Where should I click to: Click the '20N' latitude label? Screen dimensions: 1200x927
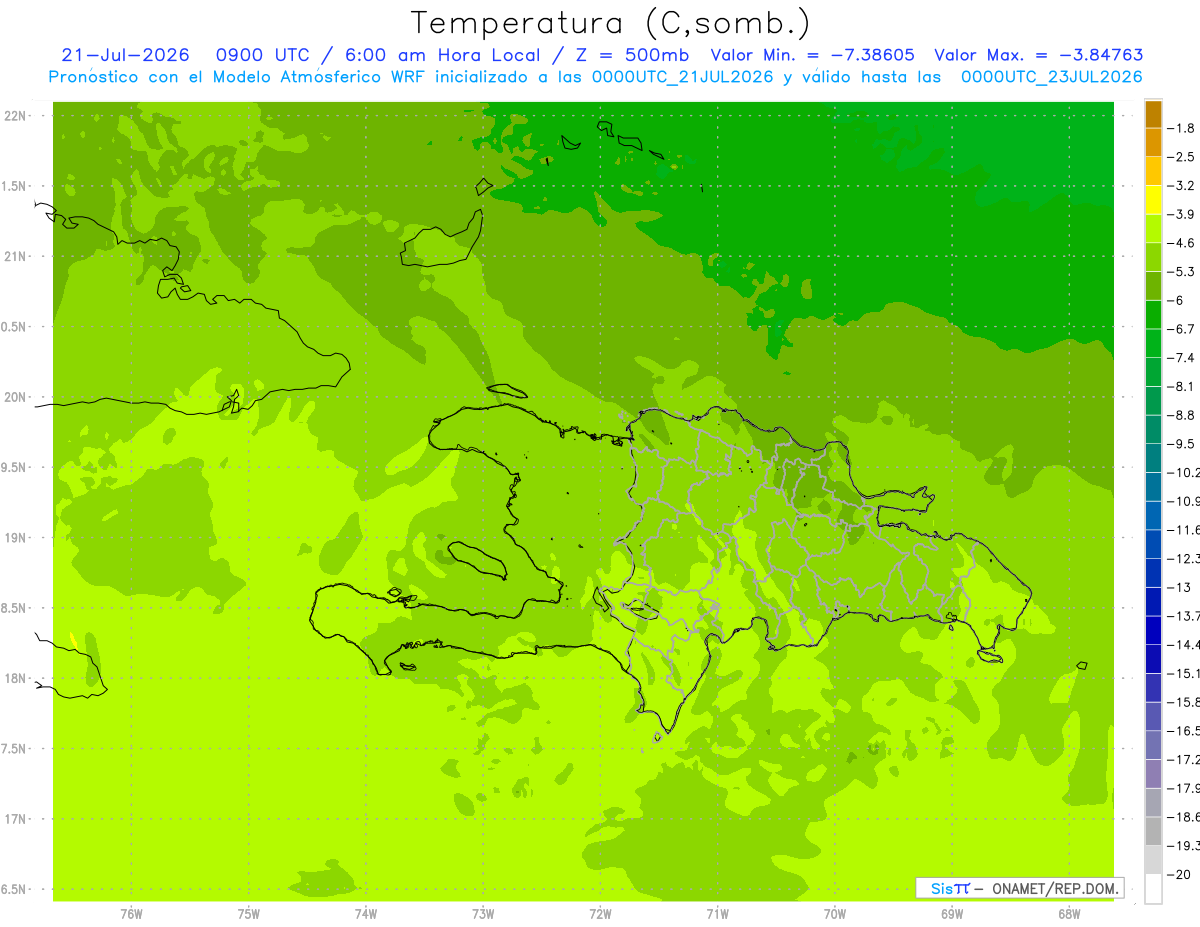15,397
